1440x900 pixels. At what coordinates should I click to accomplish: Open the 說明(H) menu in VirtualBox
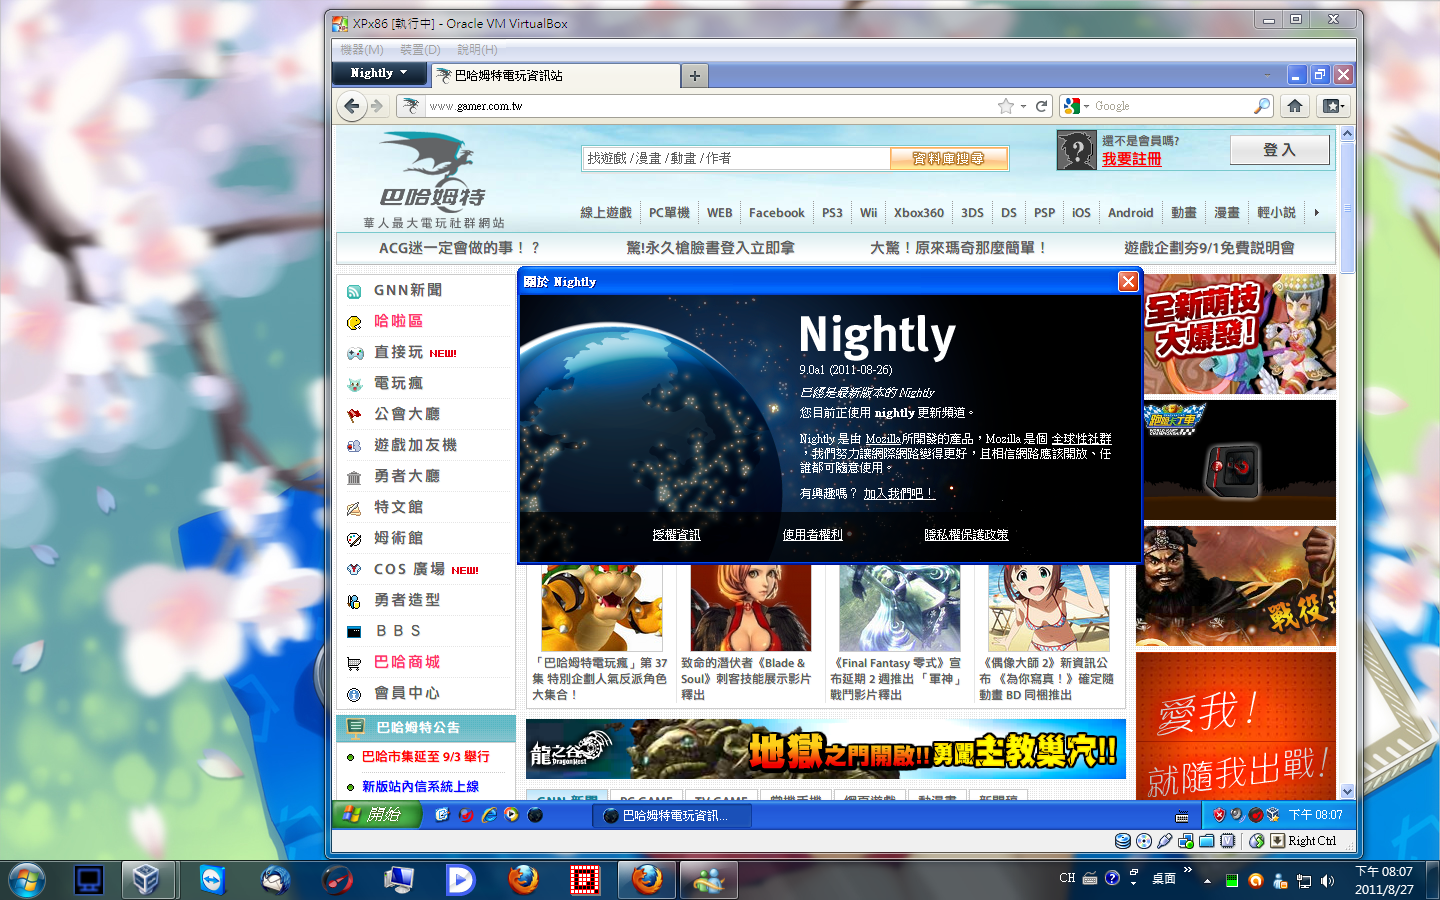(x=477, y=49)
